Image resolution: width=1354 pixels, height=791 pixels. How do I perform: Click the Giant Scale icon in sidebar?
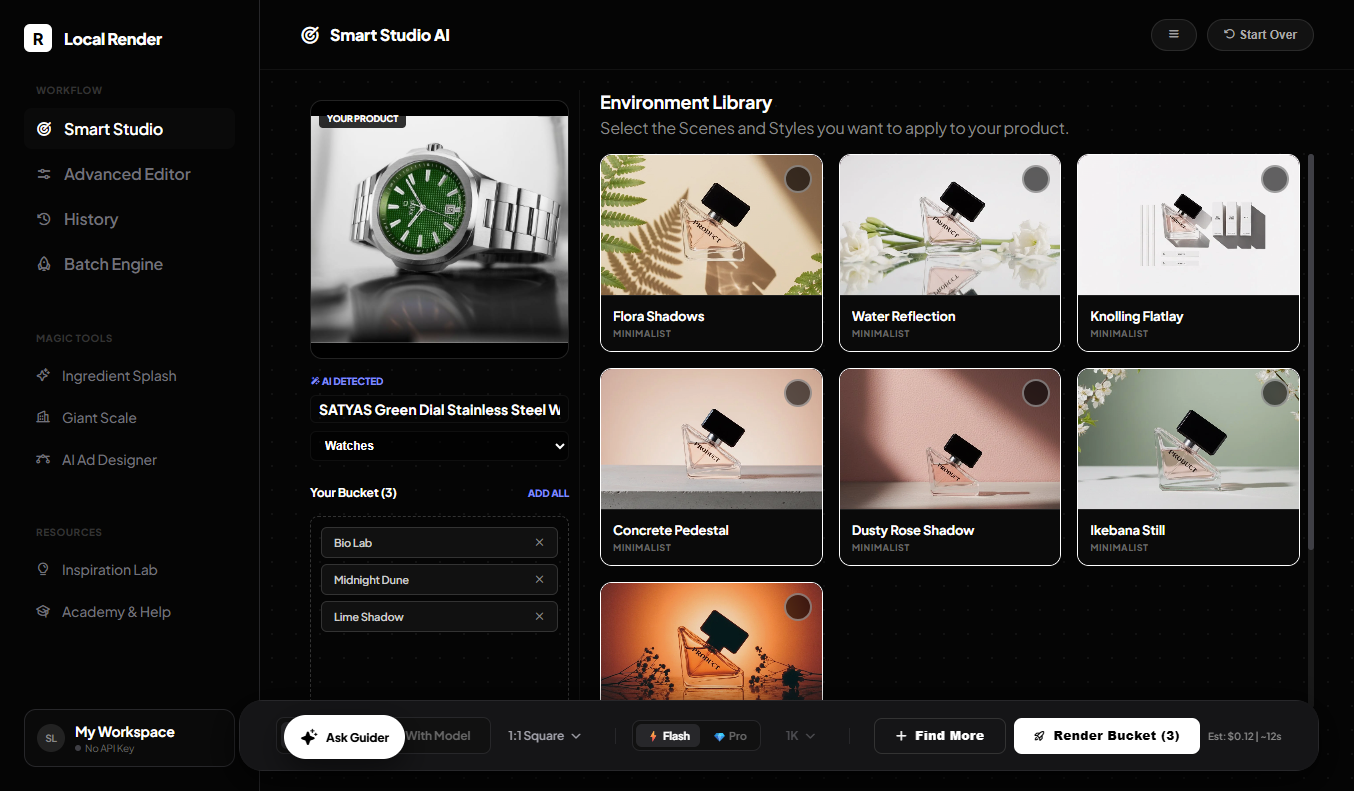(x=43, y=418)
